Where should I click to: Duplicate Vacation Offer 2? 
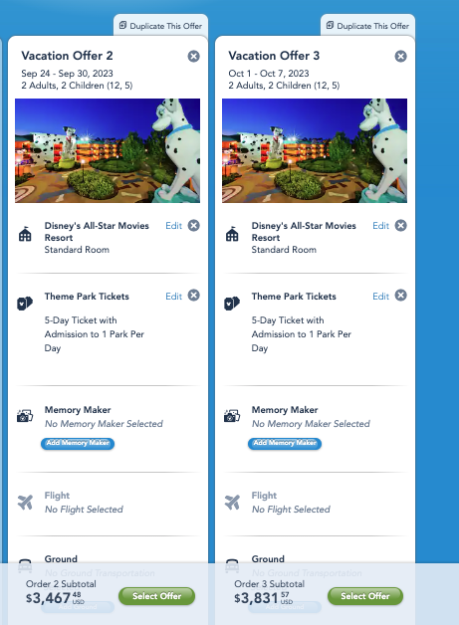[161, 26]
